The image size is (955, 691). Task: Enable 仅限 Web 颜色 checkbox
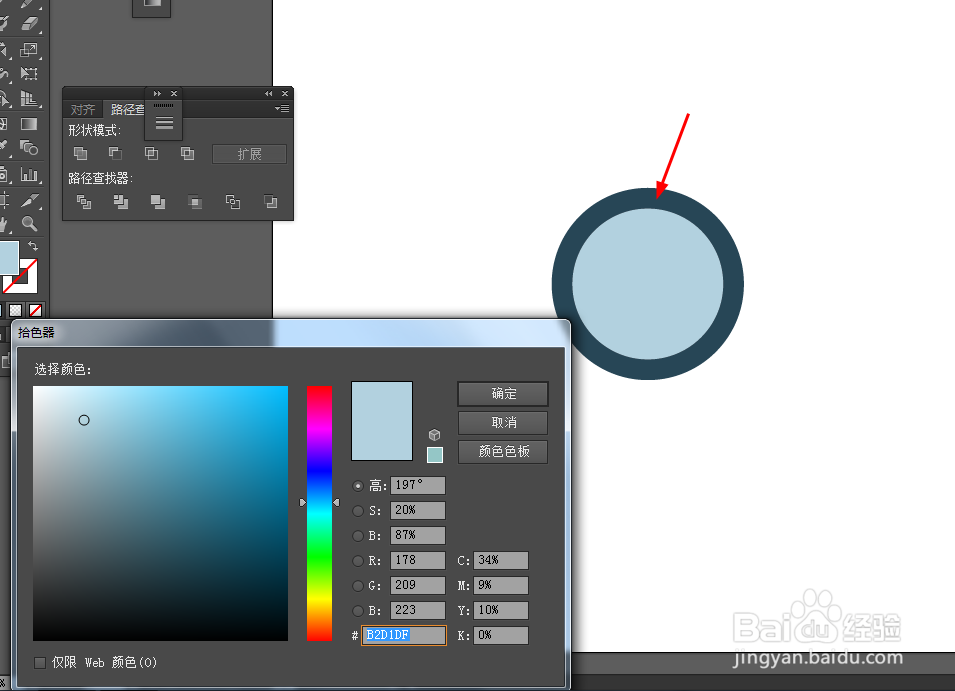[40, 662]
